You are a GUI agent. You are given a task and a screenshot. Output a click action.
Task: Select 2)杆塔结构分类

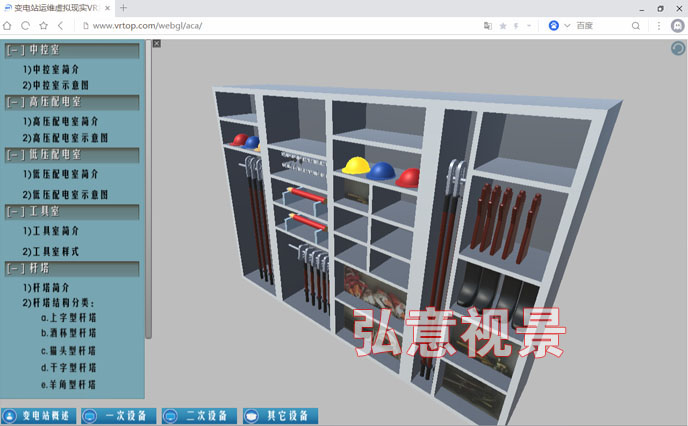[x=58, y=303]
